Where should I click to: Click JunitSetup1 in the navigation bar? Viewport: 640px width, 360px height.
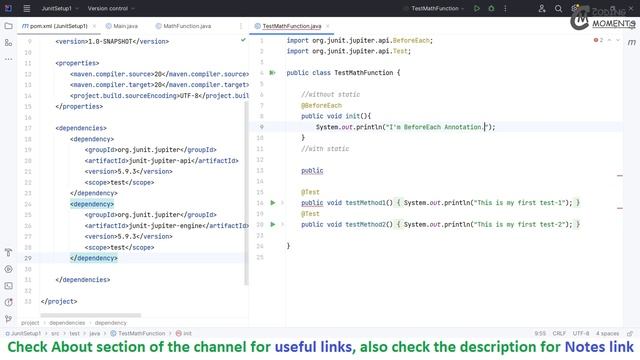[23, 333]
